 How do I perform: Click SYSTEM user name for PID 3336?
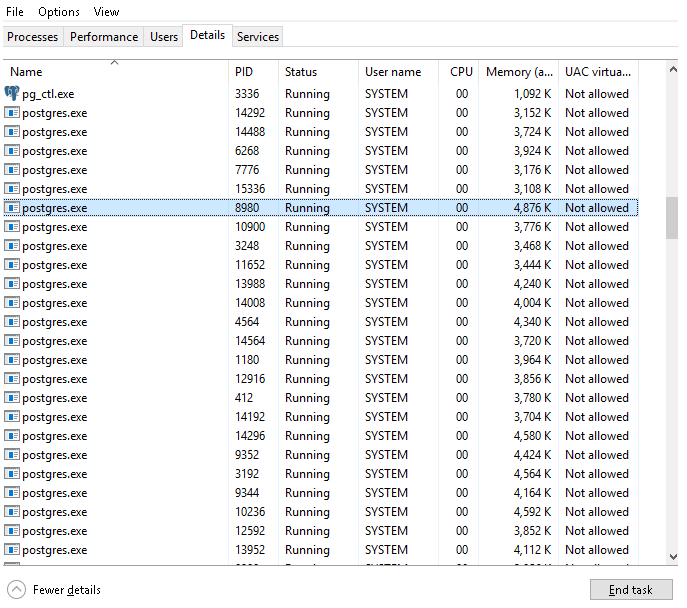coord(386,94)
